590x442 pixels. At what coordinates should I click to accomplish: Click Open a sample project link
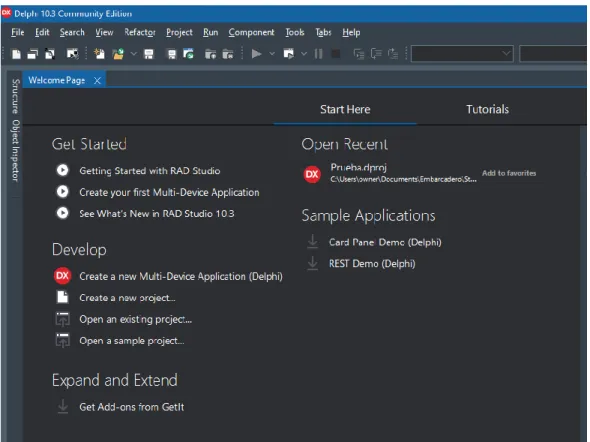132,341
